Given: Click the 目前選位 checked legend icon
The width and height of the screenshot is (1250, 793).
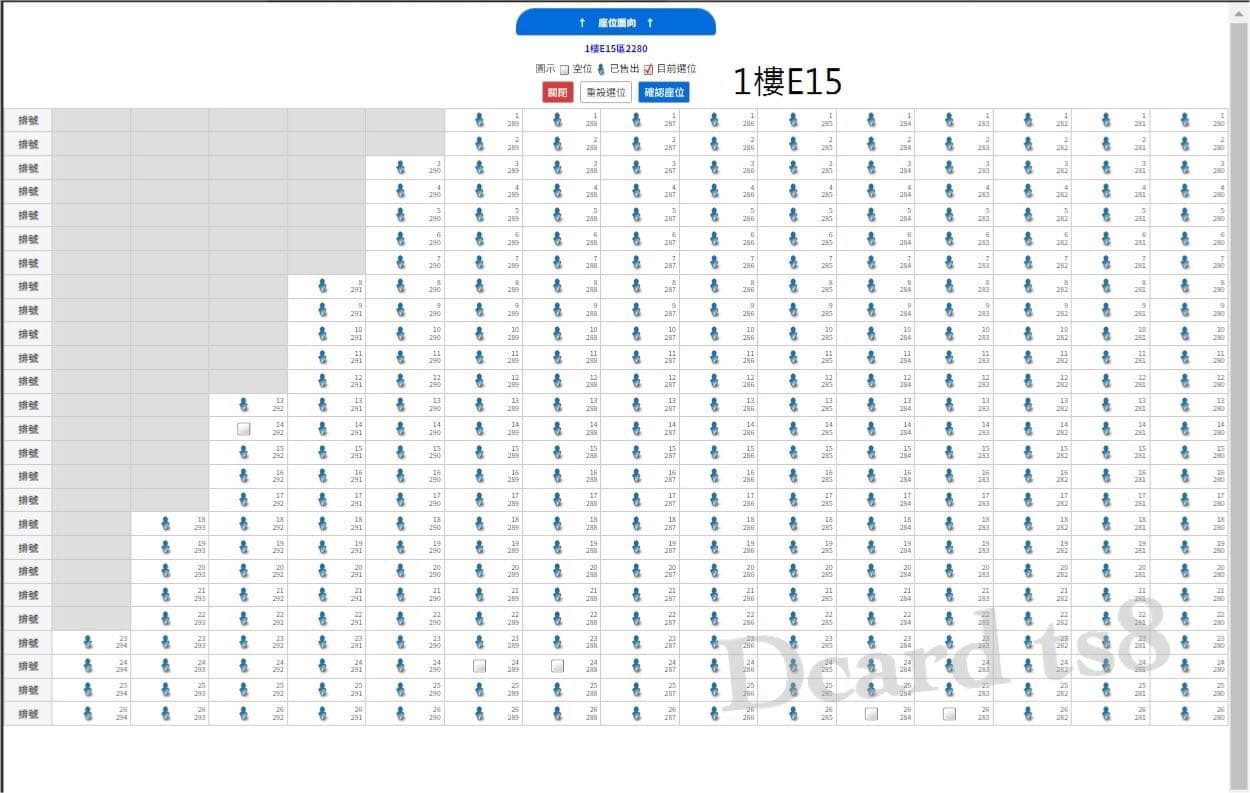Looking at the screenshot, I should [649, 70].
